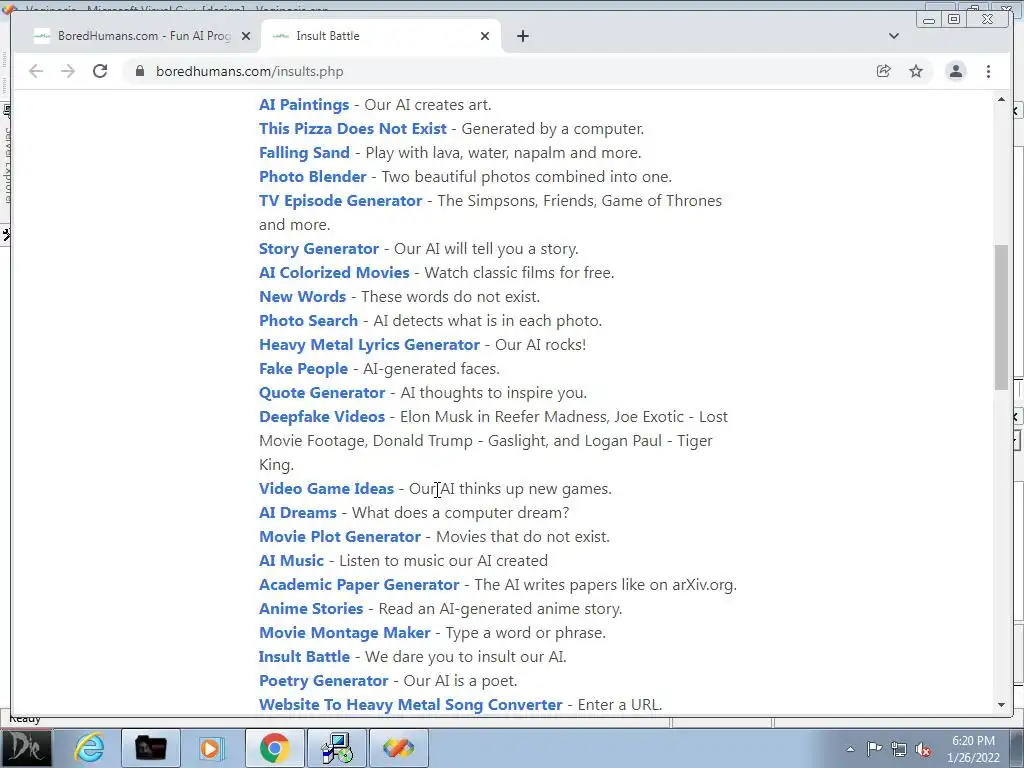
Task: Click the vertical scrollbar thumb
Action: point(1001,317)
